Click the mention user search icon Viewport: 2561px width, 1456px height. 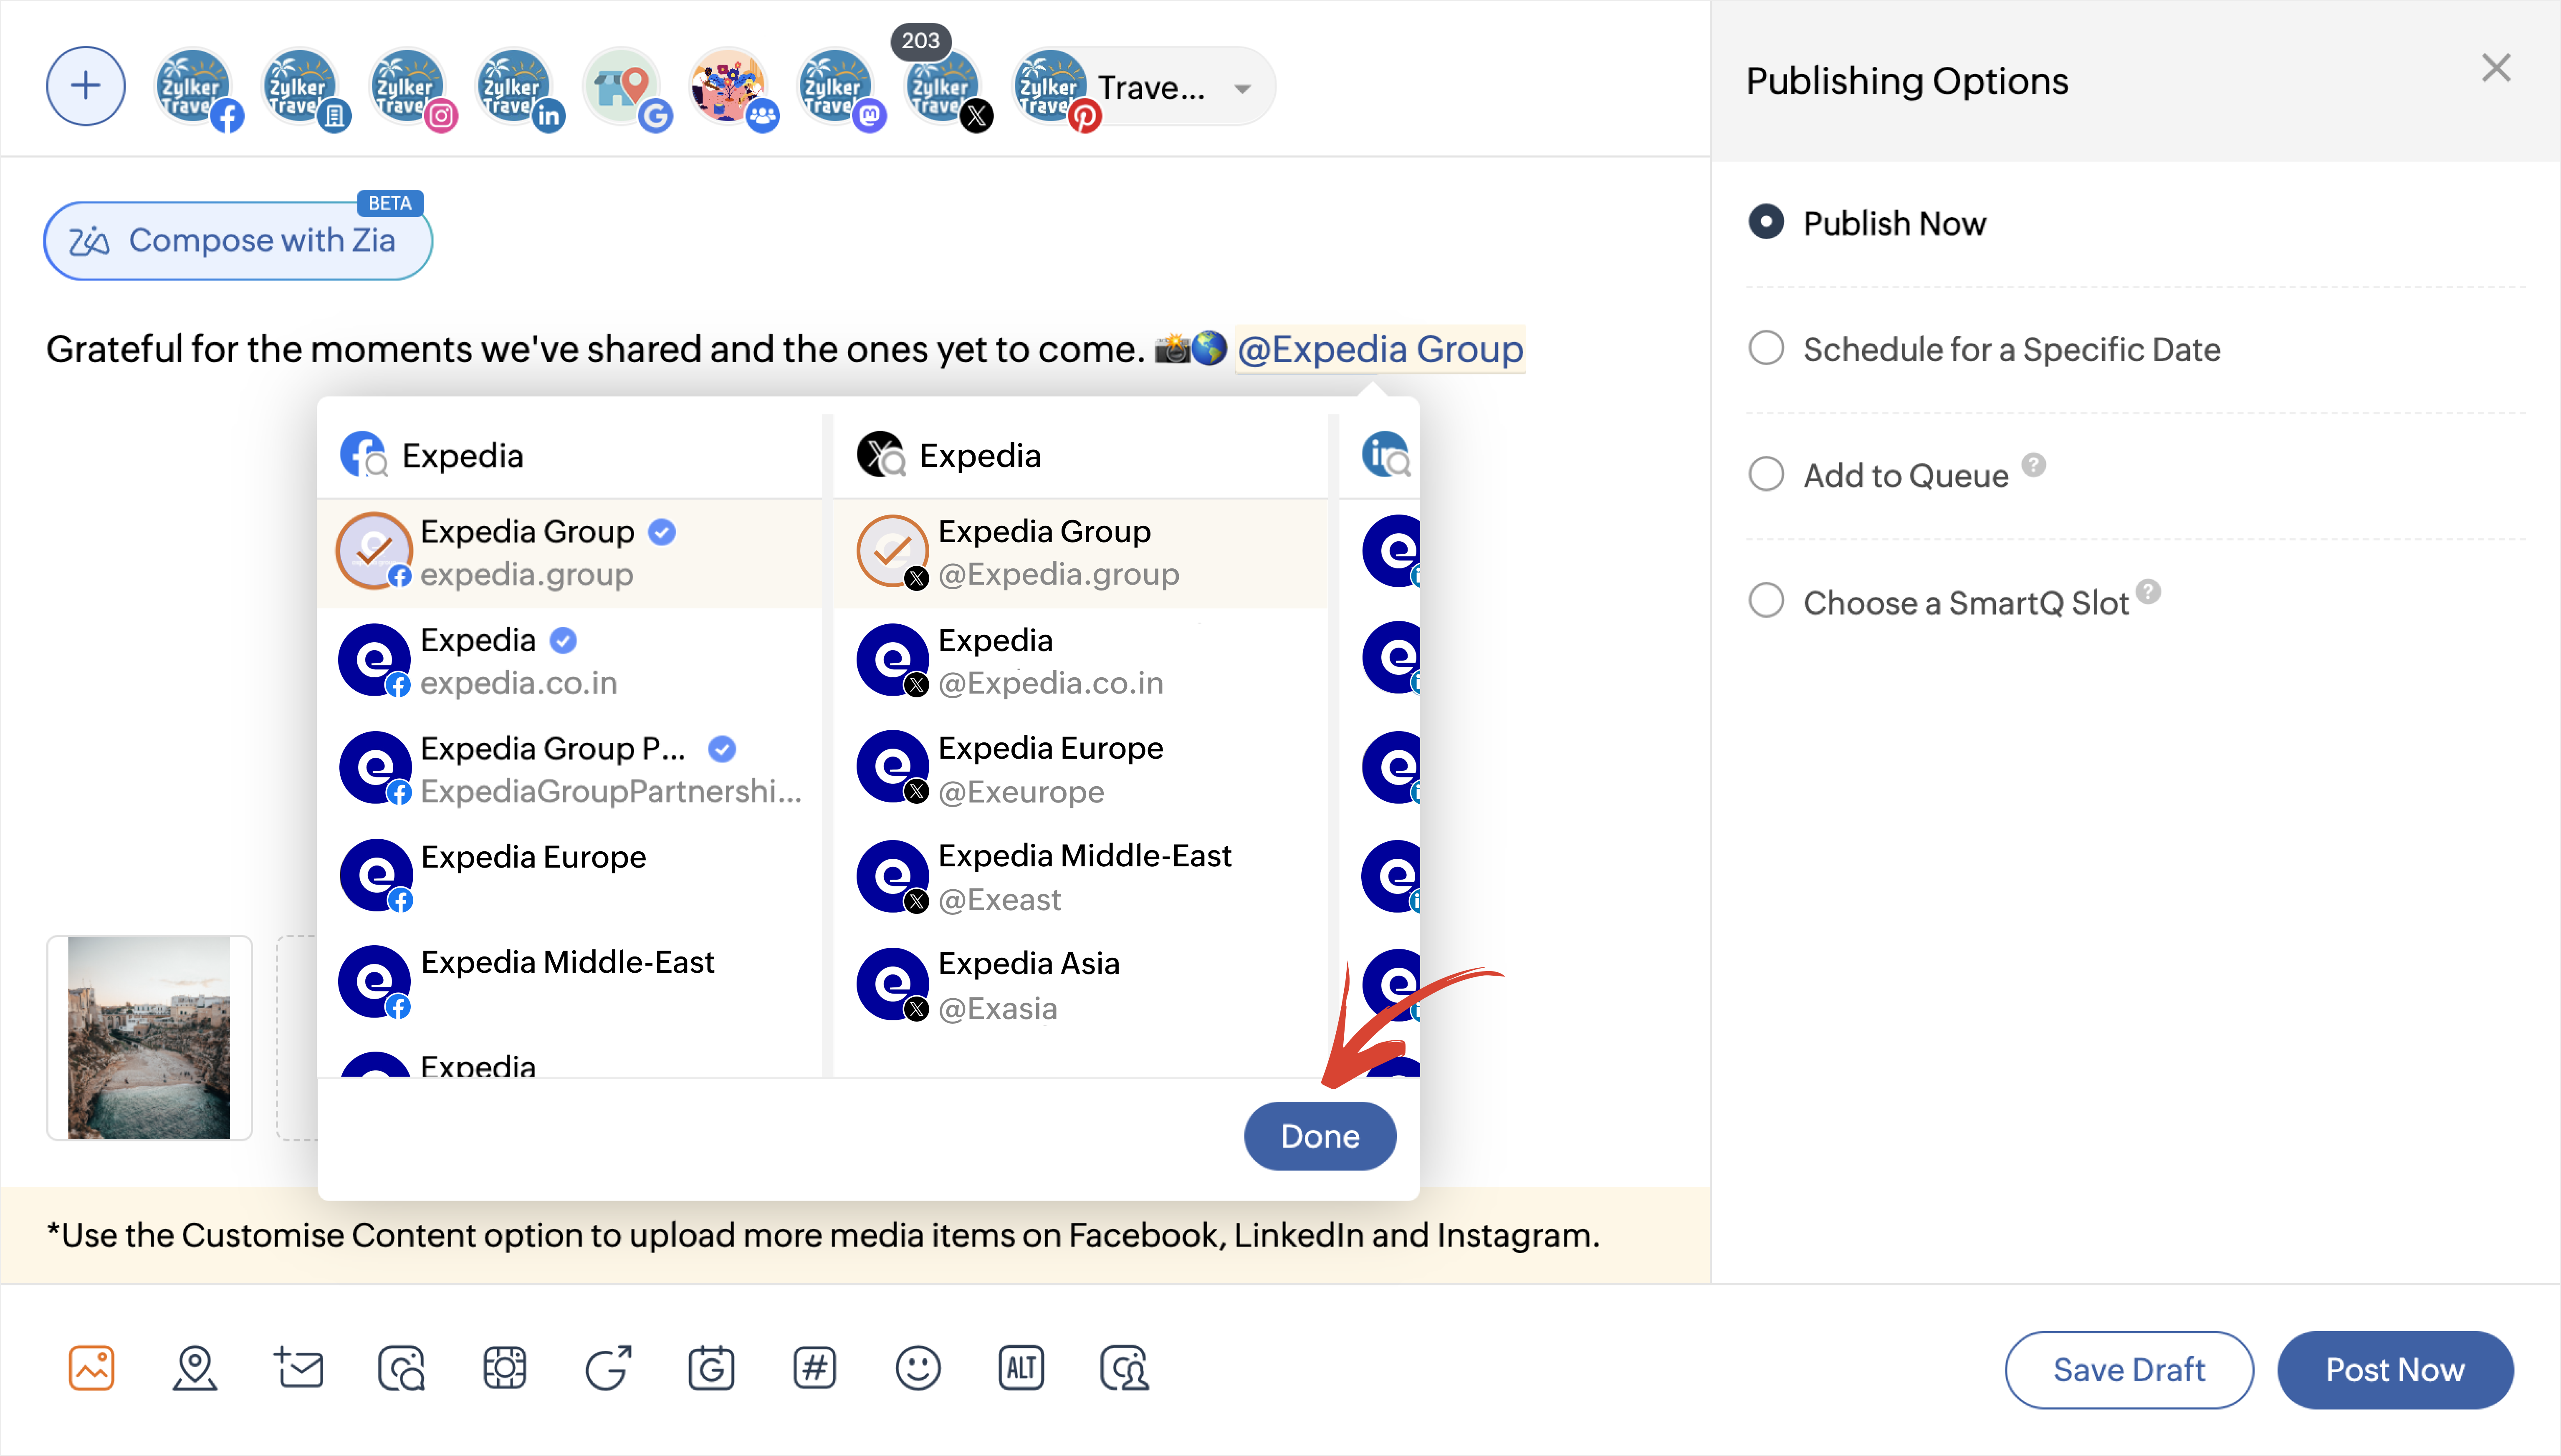pos(1125,1368)
